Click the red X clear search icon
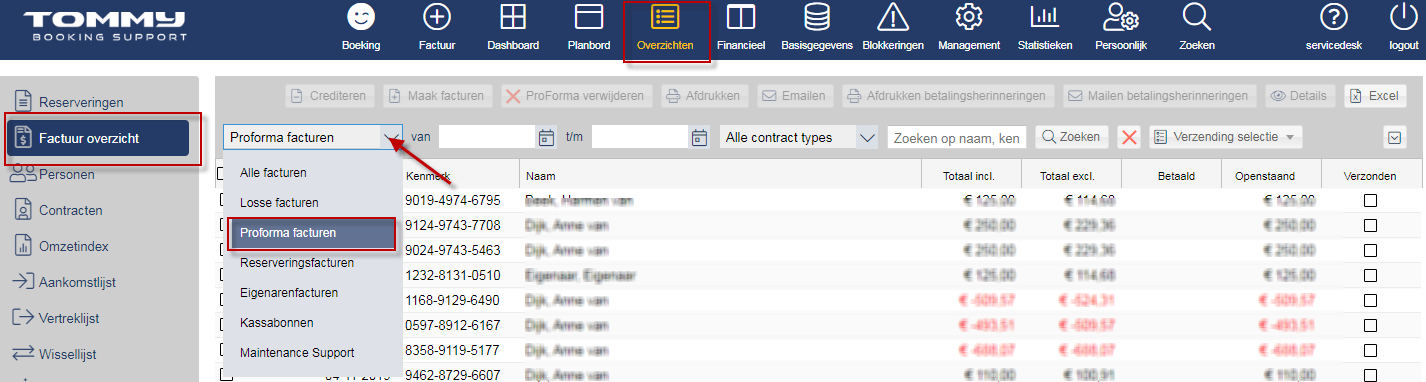The image size is (1426, 382). point(1129,137)
